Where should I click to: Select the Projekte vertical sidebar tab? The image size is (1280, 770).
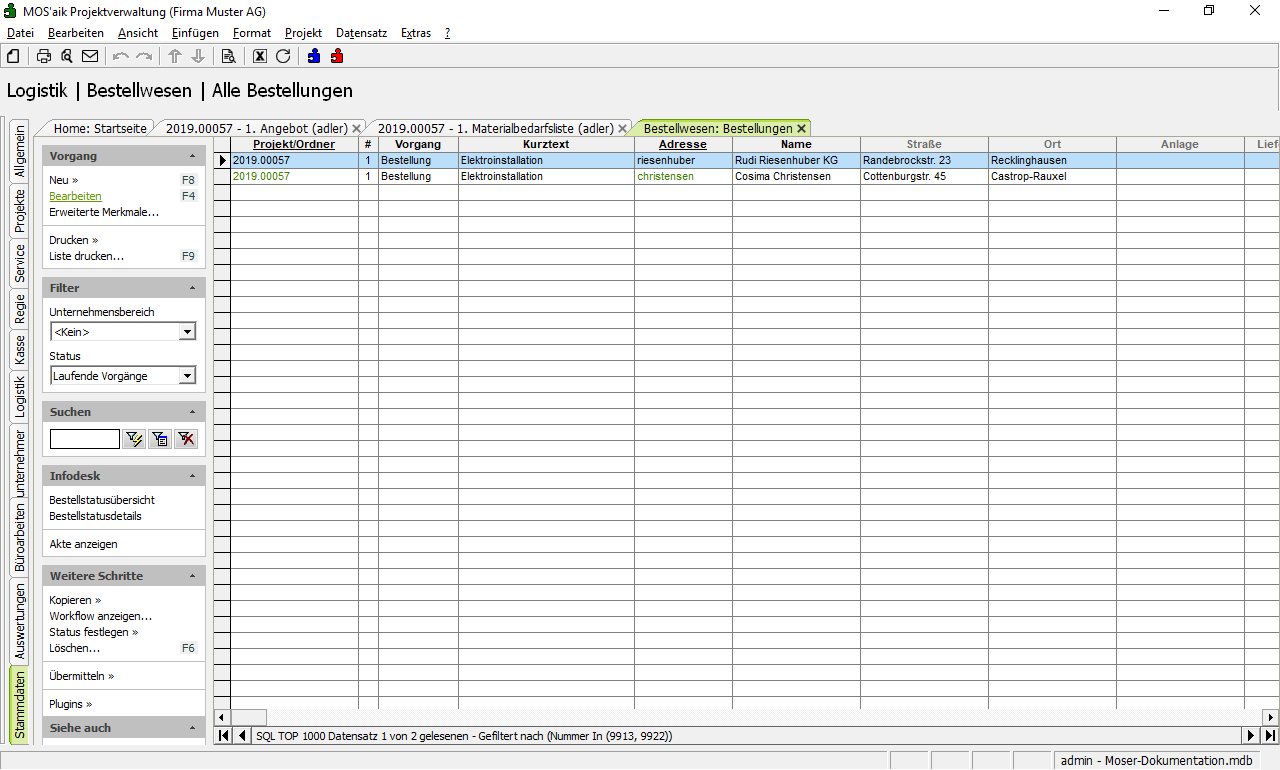point(19,211)
